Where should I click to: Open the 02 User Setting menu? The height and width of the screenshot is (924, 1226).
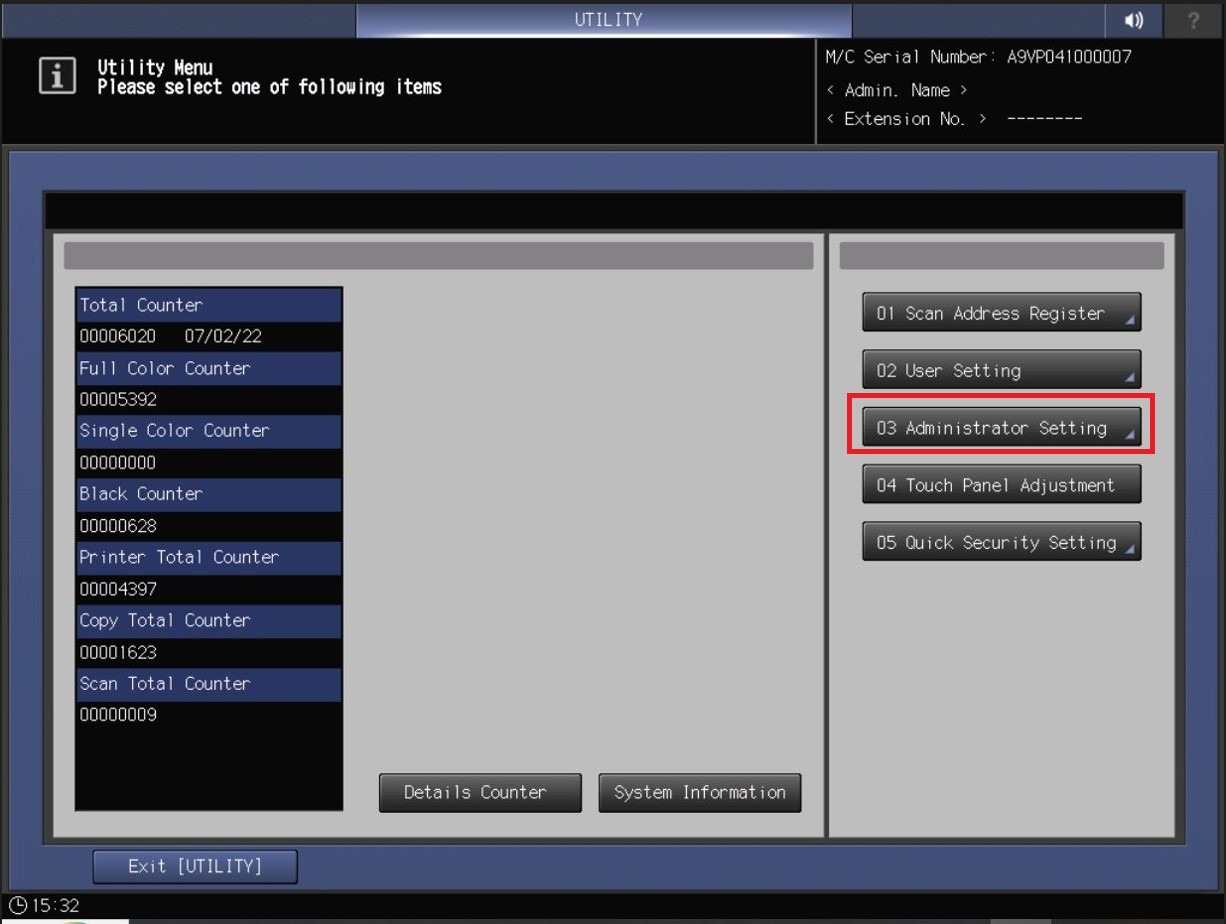pos(1001,370)
